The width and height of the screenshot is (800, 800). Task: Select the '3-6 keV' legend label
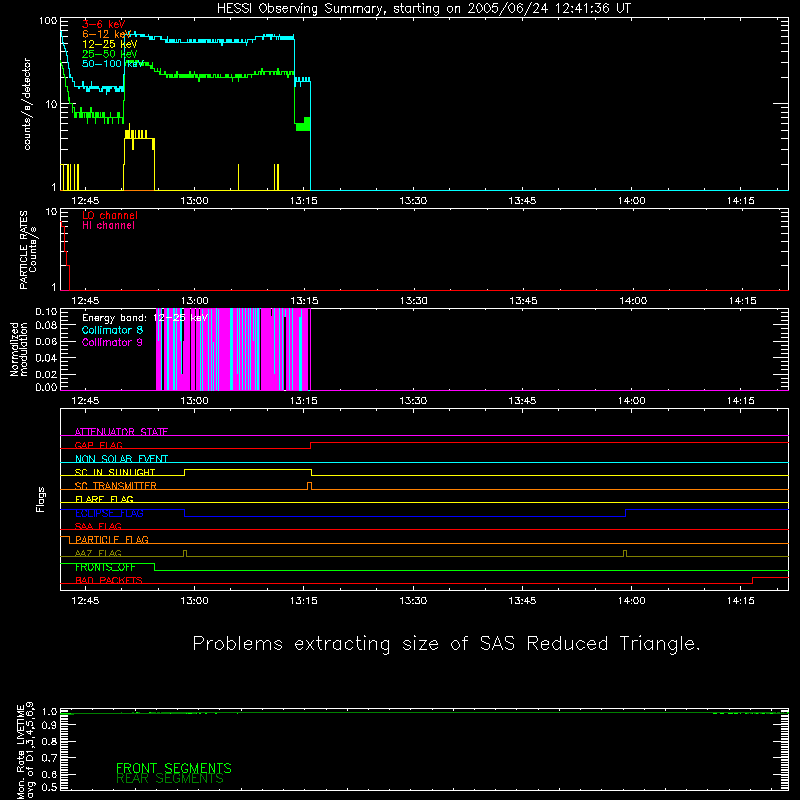coord(104,24)
